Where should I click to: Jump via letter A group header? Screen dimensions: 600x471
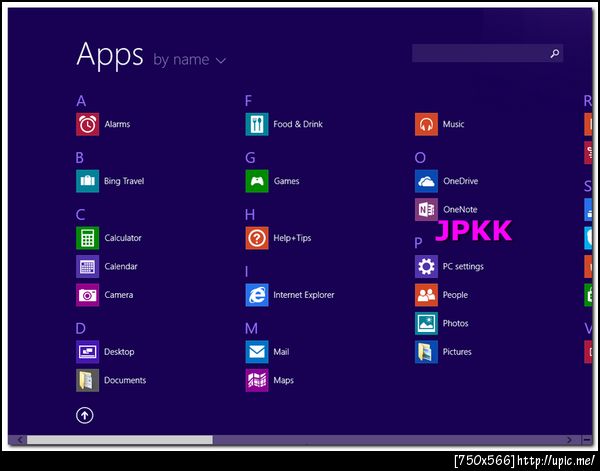pyautogui.click(x=81, y=101)
